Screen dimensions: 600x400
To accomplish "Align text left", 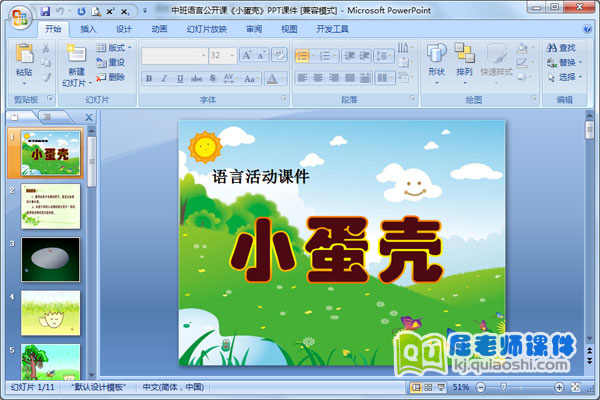I will (303, 78).
